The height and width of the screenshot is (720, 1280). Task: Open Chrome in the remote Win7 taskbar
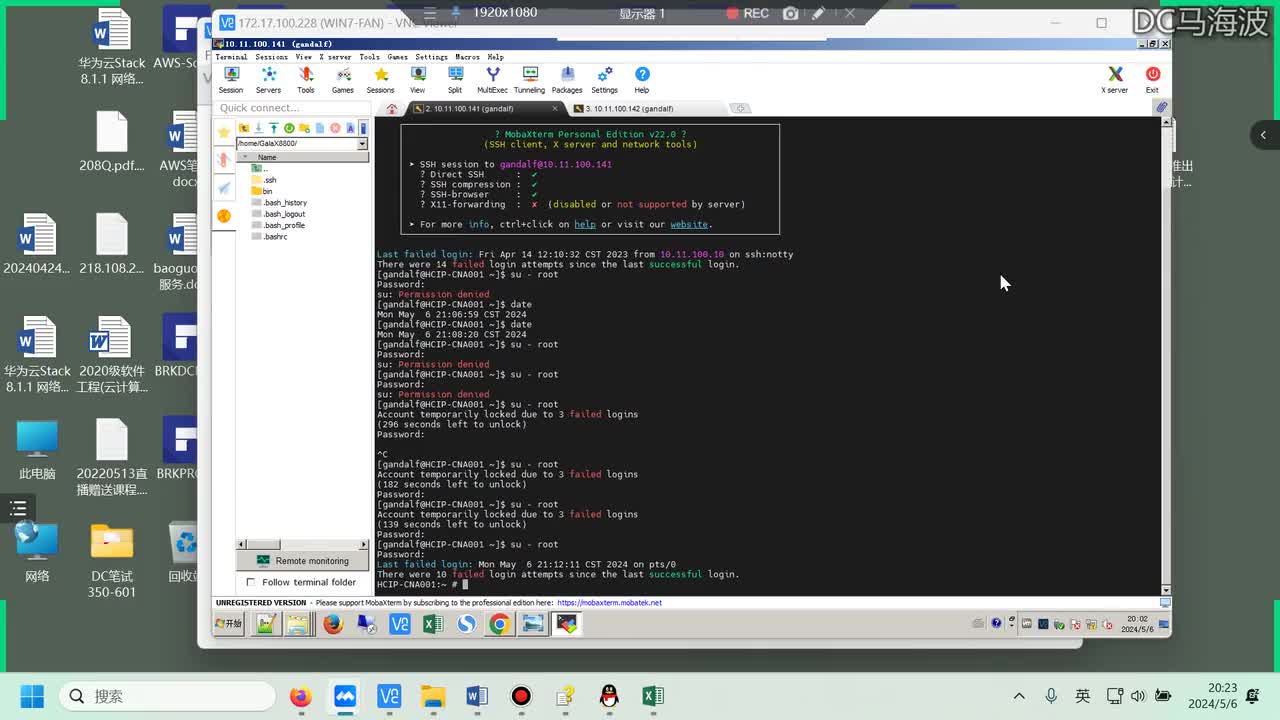(x=500, y=624)
